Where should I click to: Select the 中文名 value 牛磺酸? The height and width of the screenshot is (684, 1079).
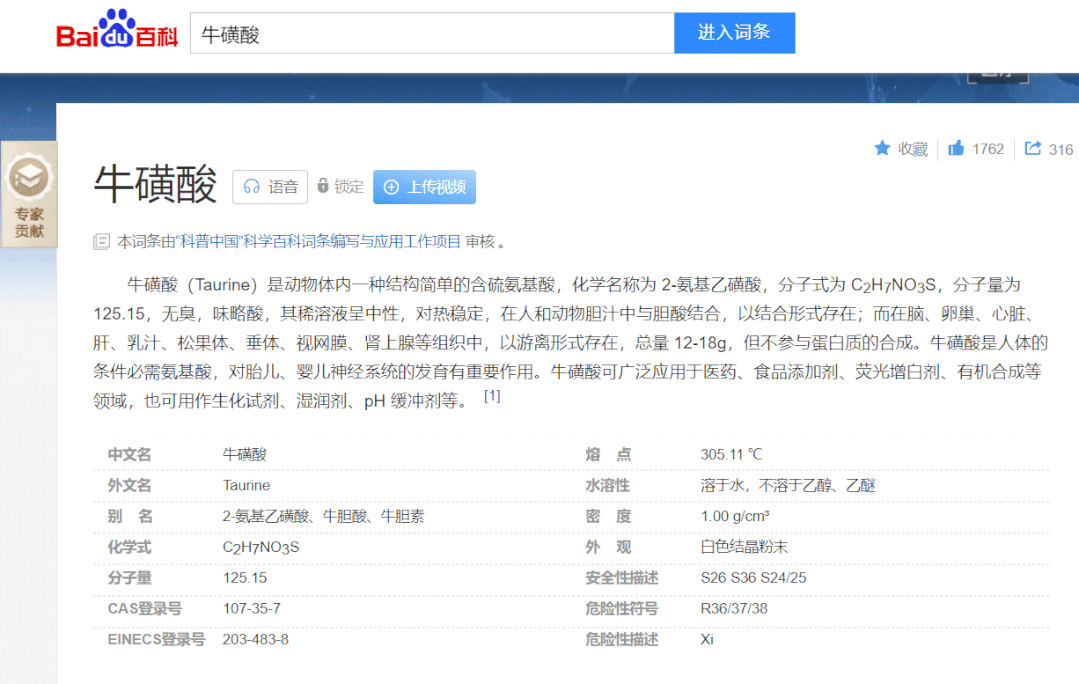[x=245, y=454]
